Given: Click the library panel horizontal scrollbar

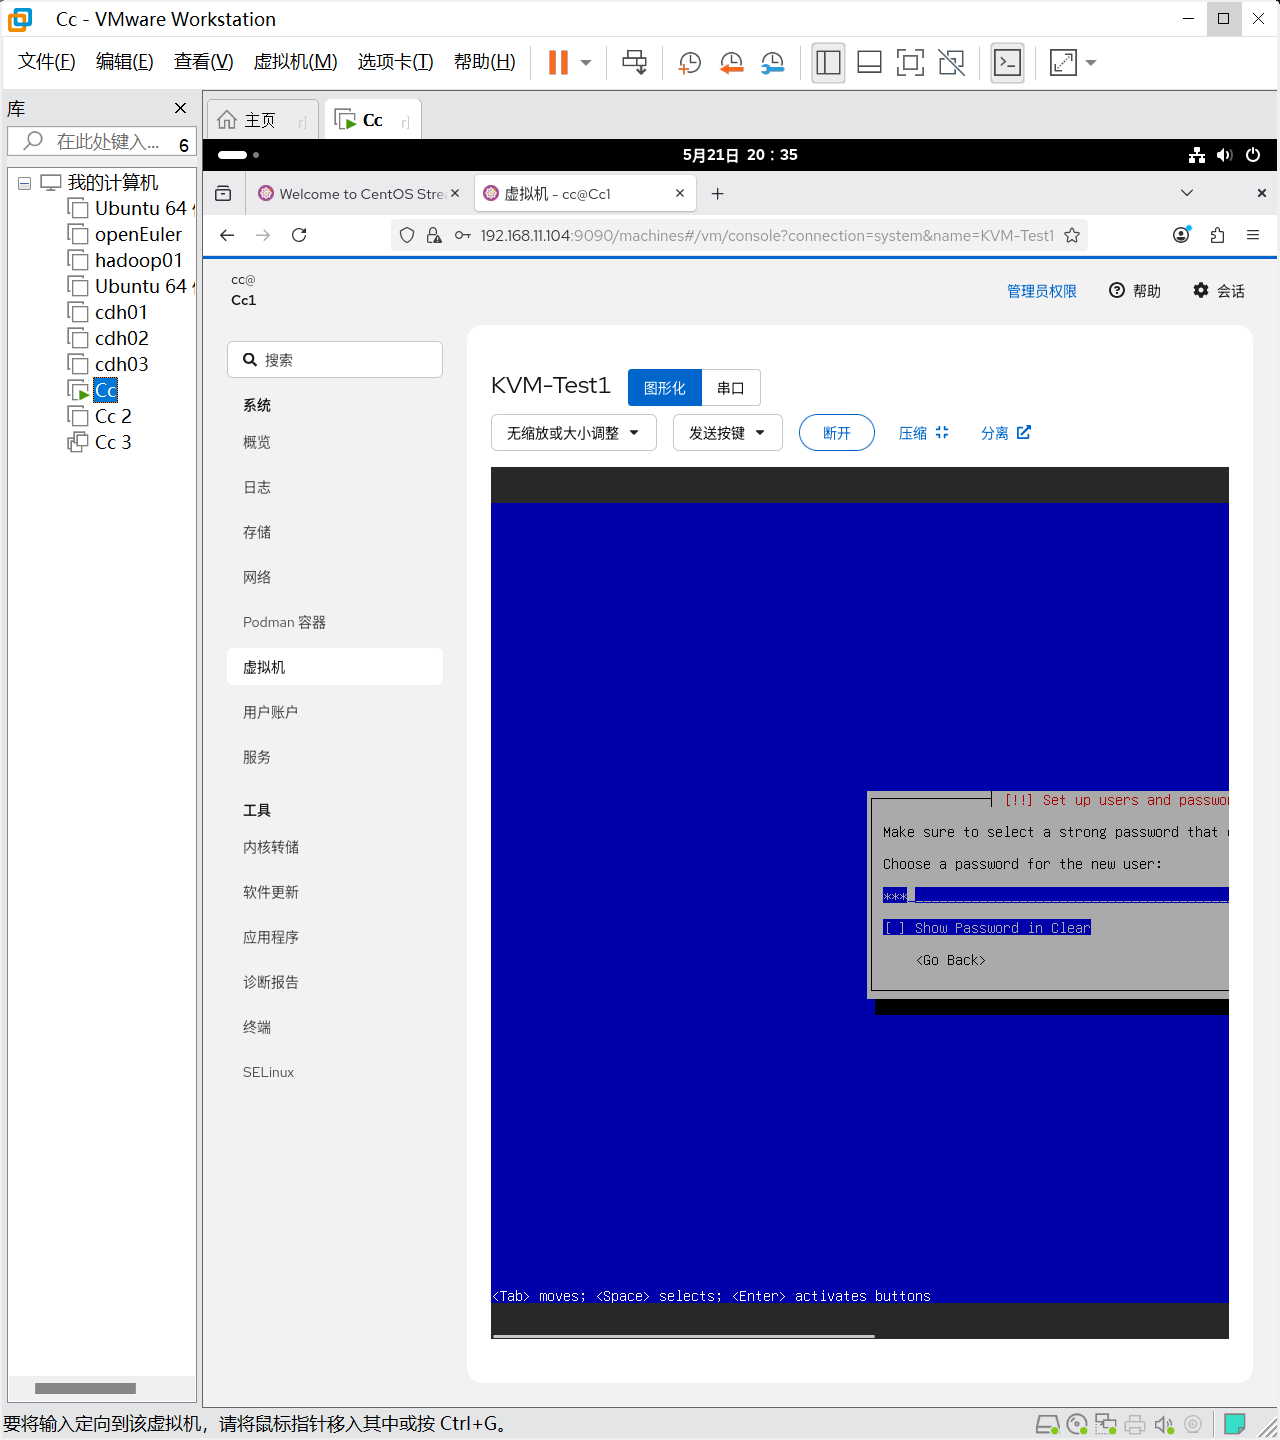Looking at the screenshot, I should click(85, 1388).
